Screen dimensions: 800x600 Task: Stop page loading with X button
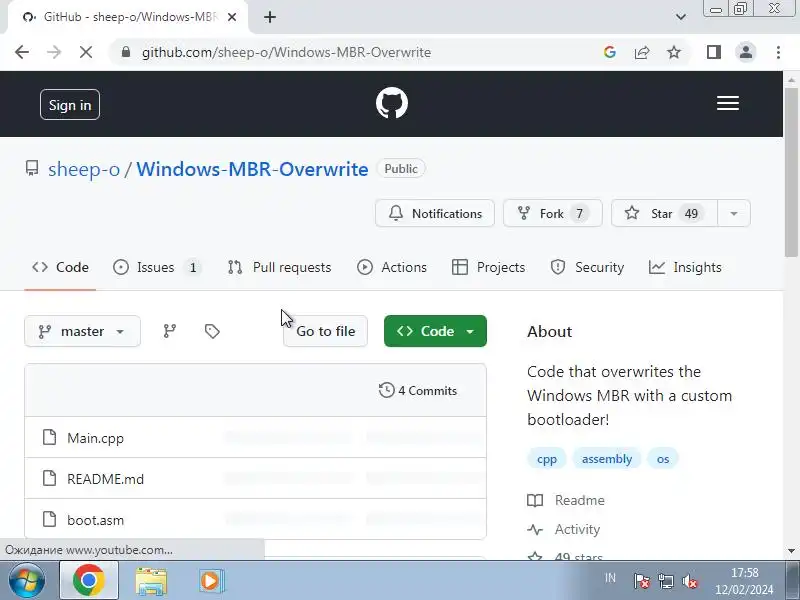tap(86, 52)
